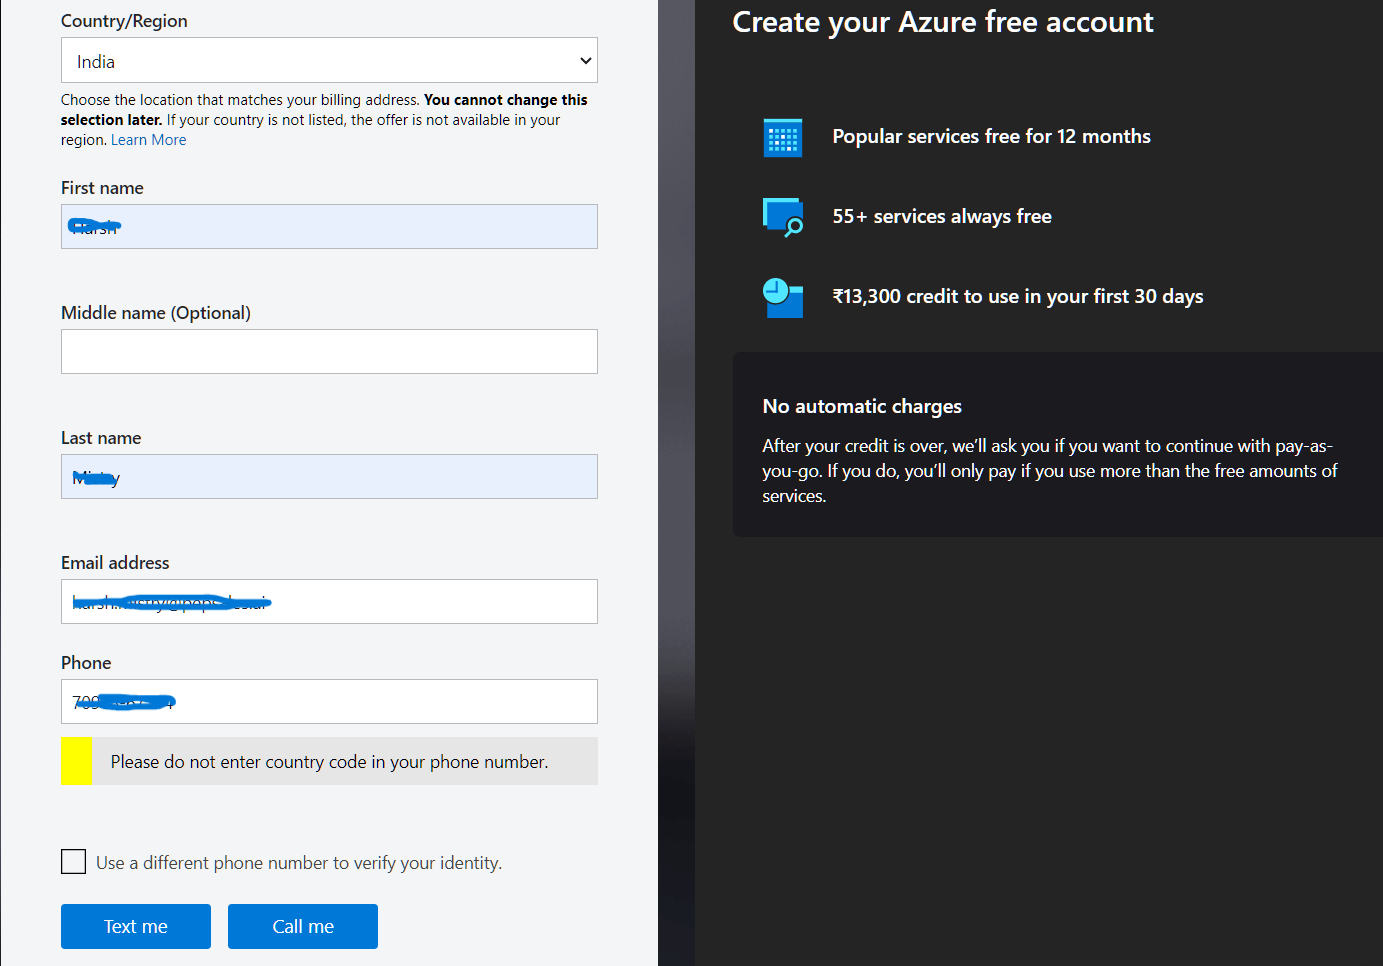Click the Call me button

(x=302, y=926)
